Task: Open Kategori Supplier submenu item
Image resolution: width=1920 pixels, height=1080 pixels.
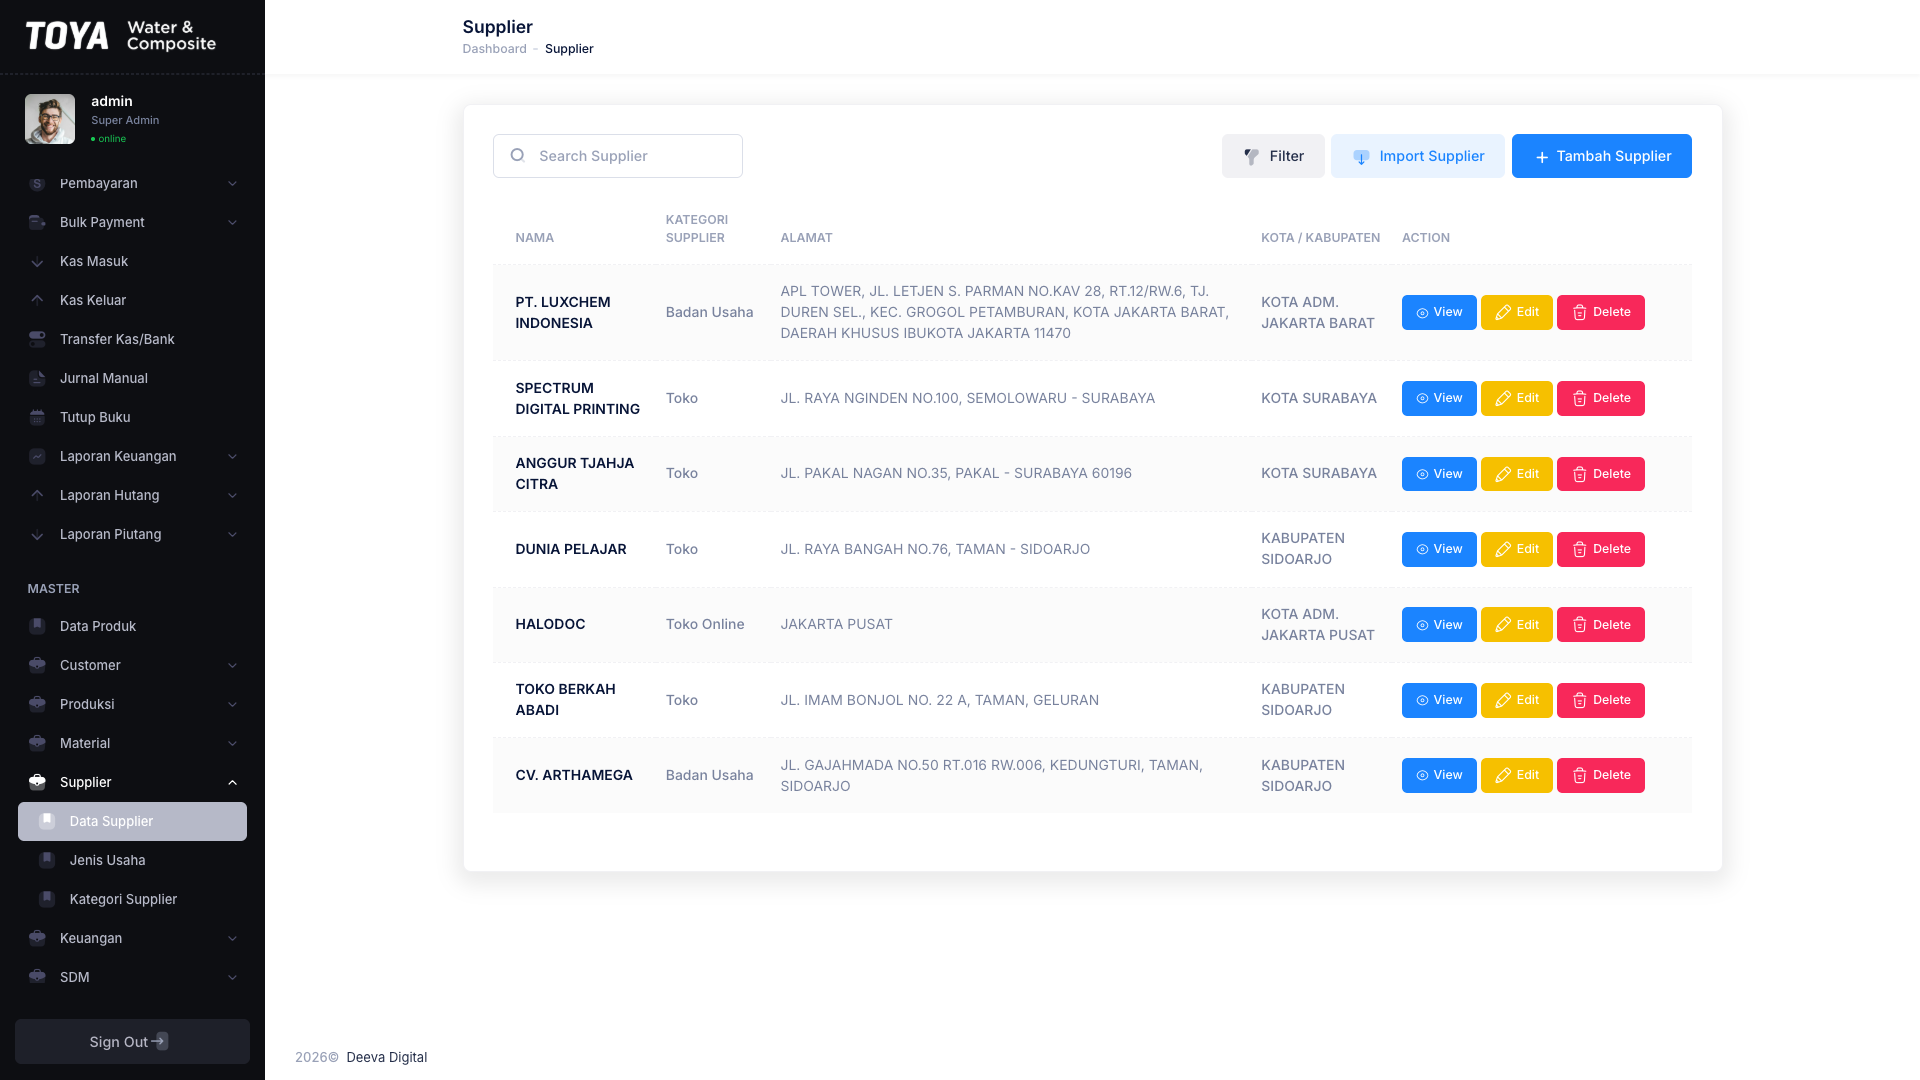Action: tap(132, 899)
